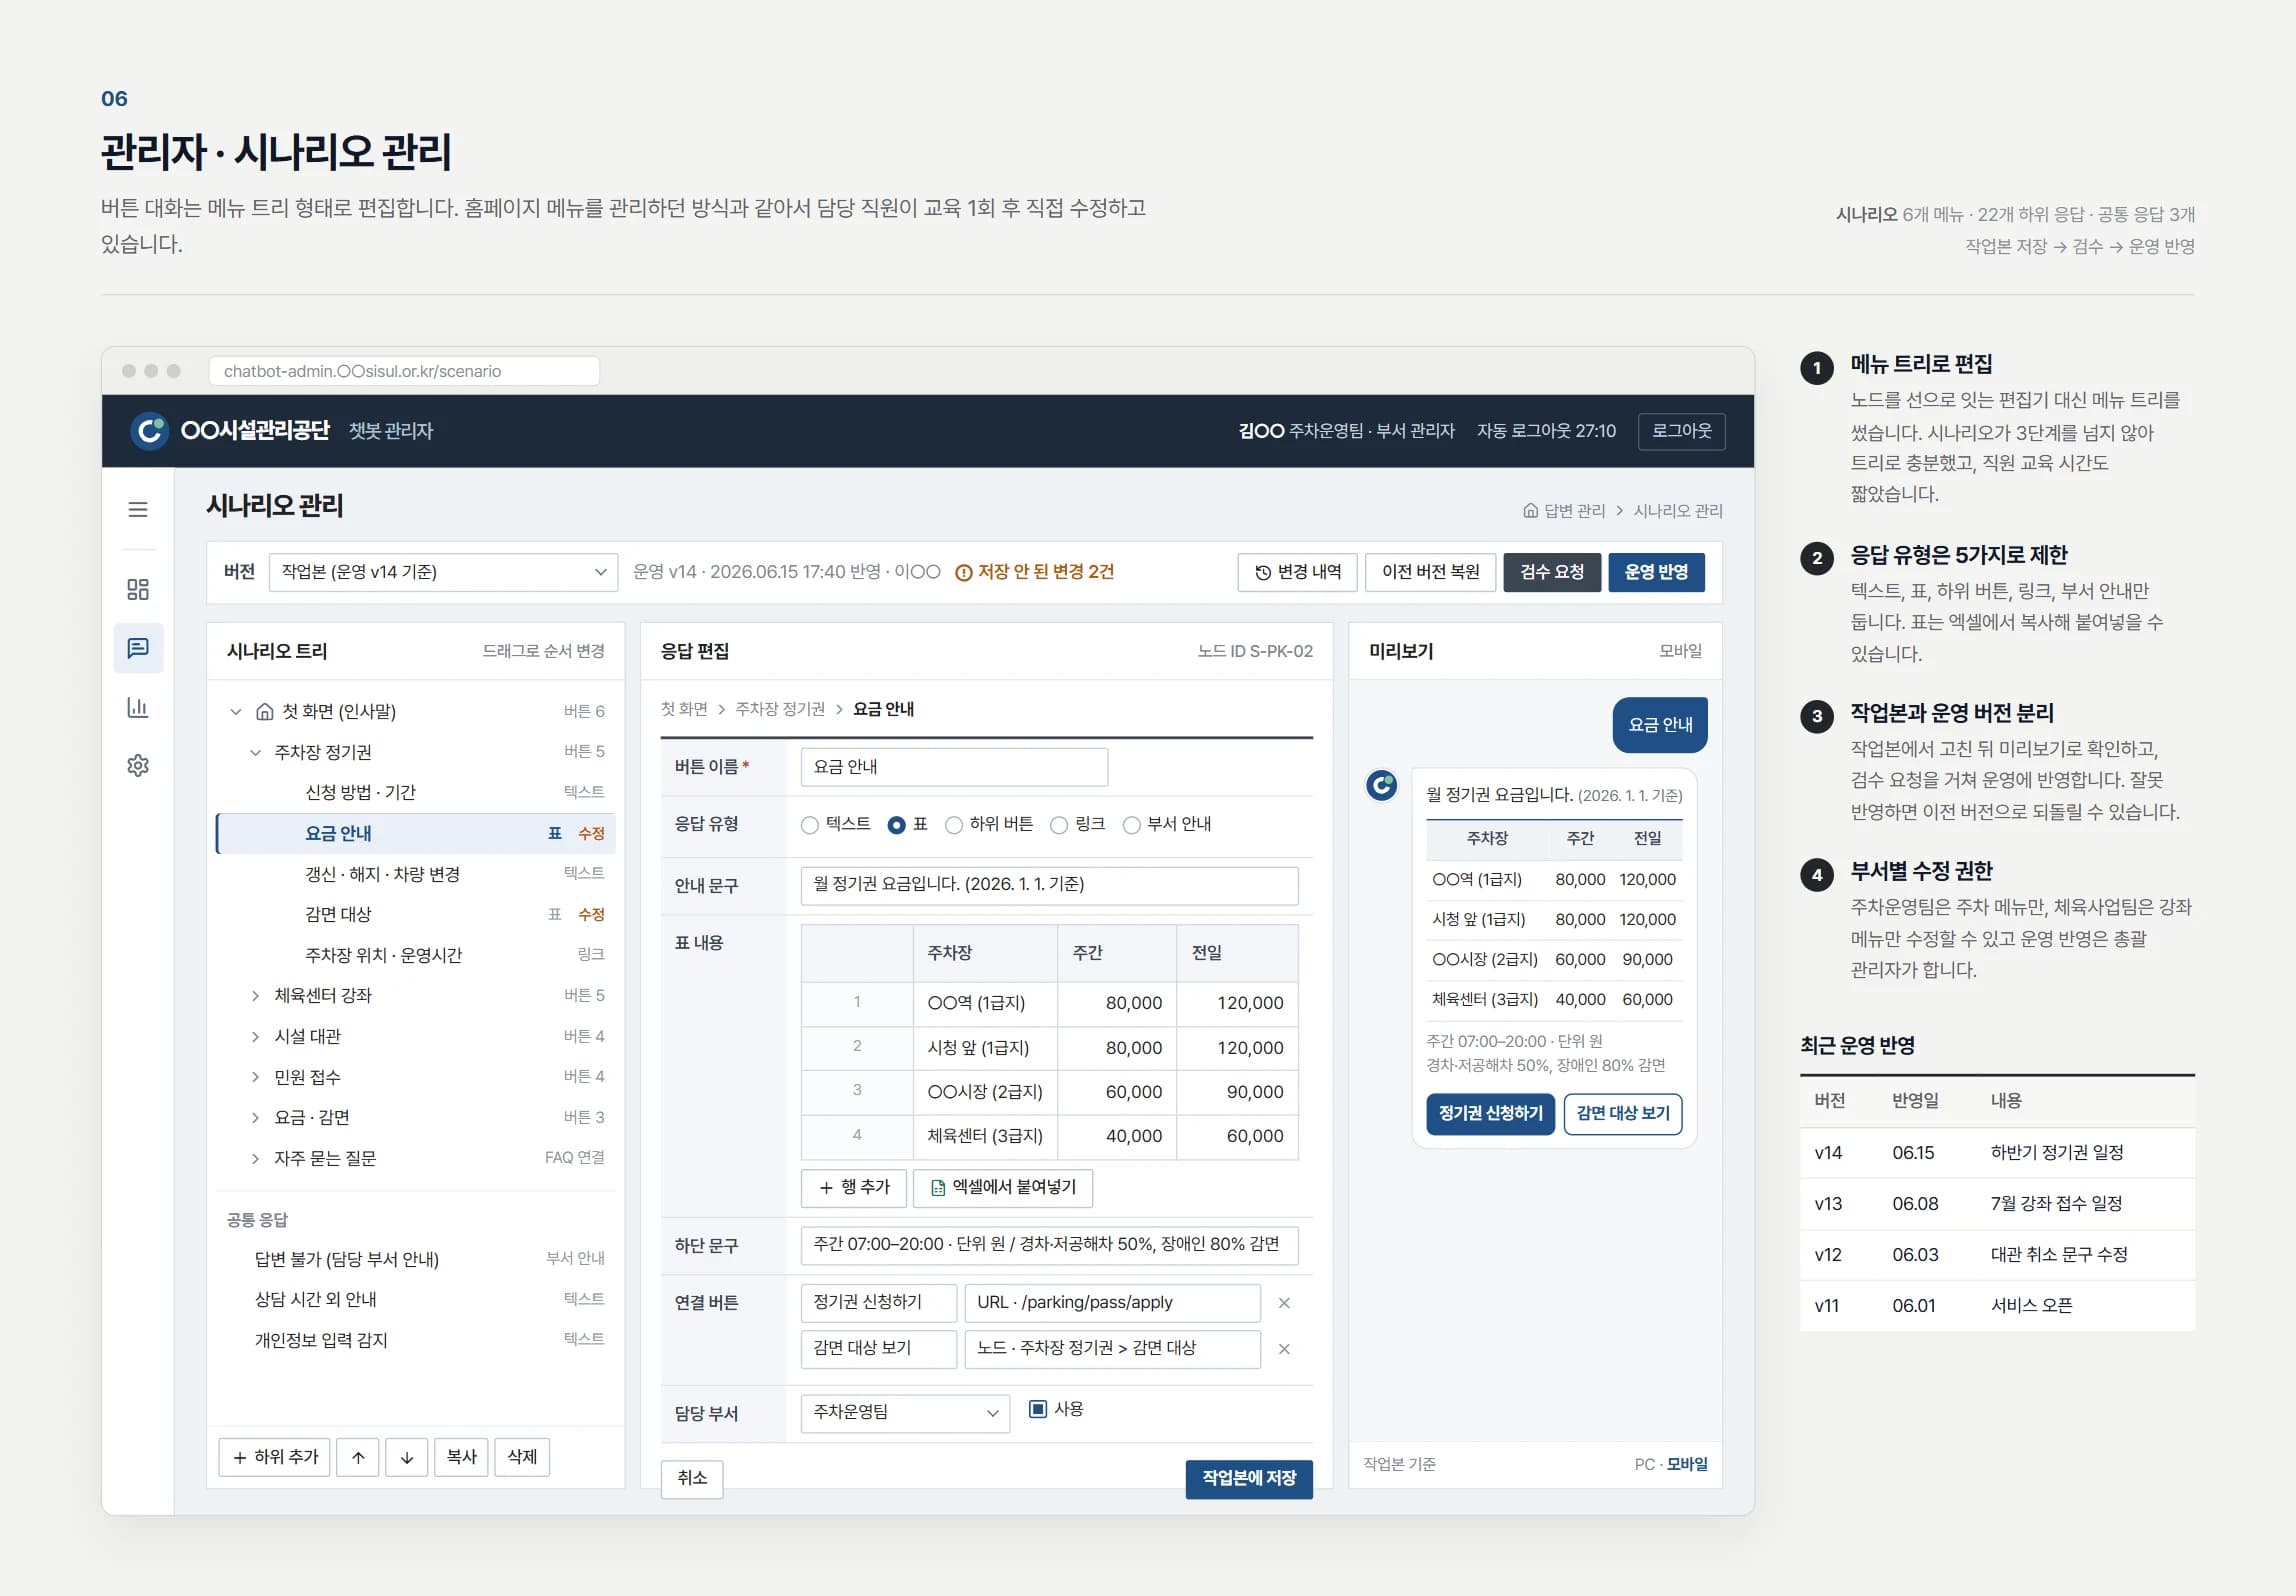Open the dashboard grid icon in sidebar
The width and height of the screenshot is (2296, 1596).
138,589
